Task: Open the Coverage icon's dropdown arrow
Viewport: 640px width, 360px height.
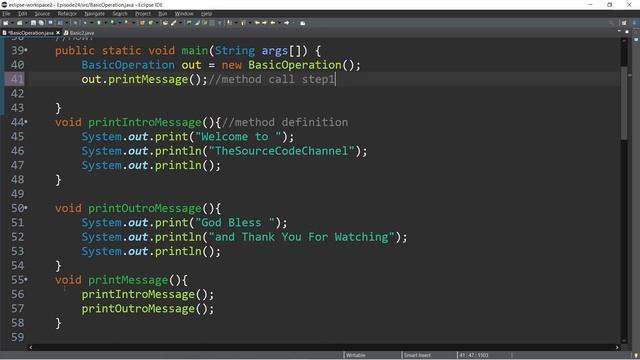Action: click(x=120, y=23)
